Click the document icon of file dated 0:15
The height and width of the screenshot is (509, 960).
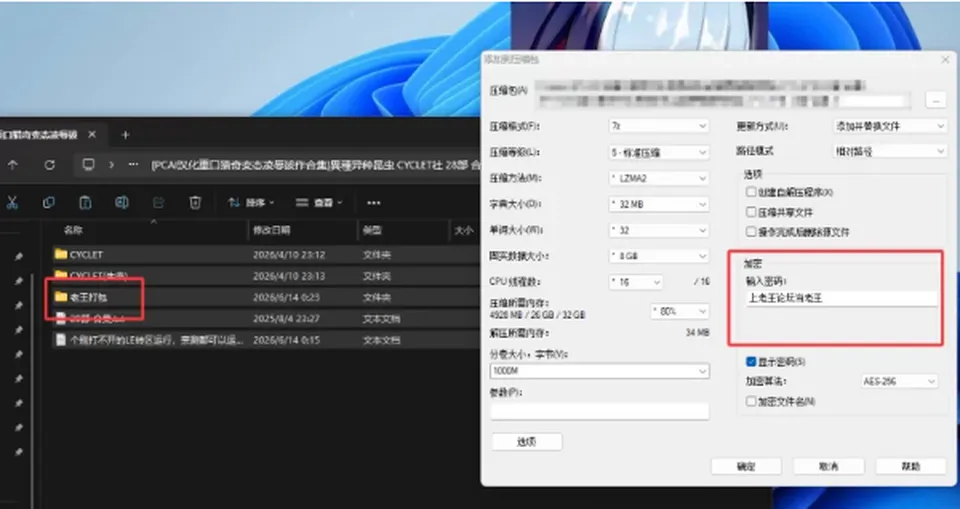click(x=61, y=339)
